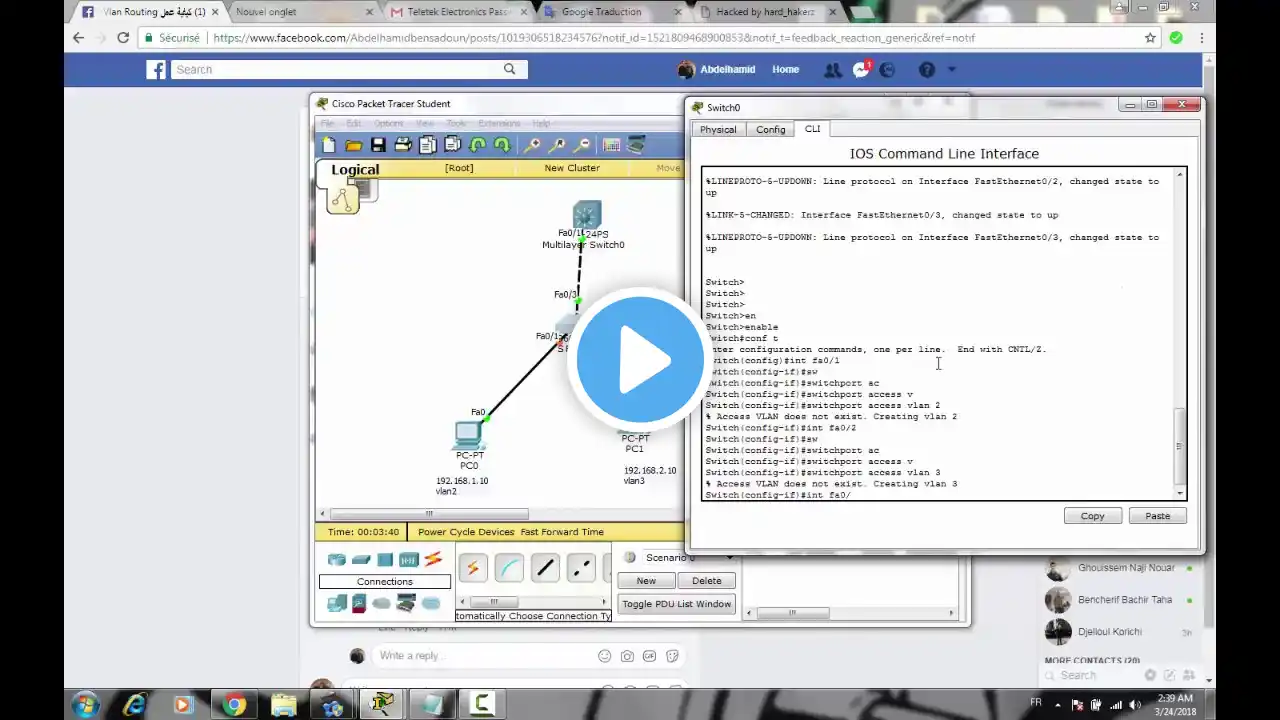Image resolution: width=1280 pixels, height=720 pixels.
Task: Zoom in on the workspace
Action: (x=532, y=145)
